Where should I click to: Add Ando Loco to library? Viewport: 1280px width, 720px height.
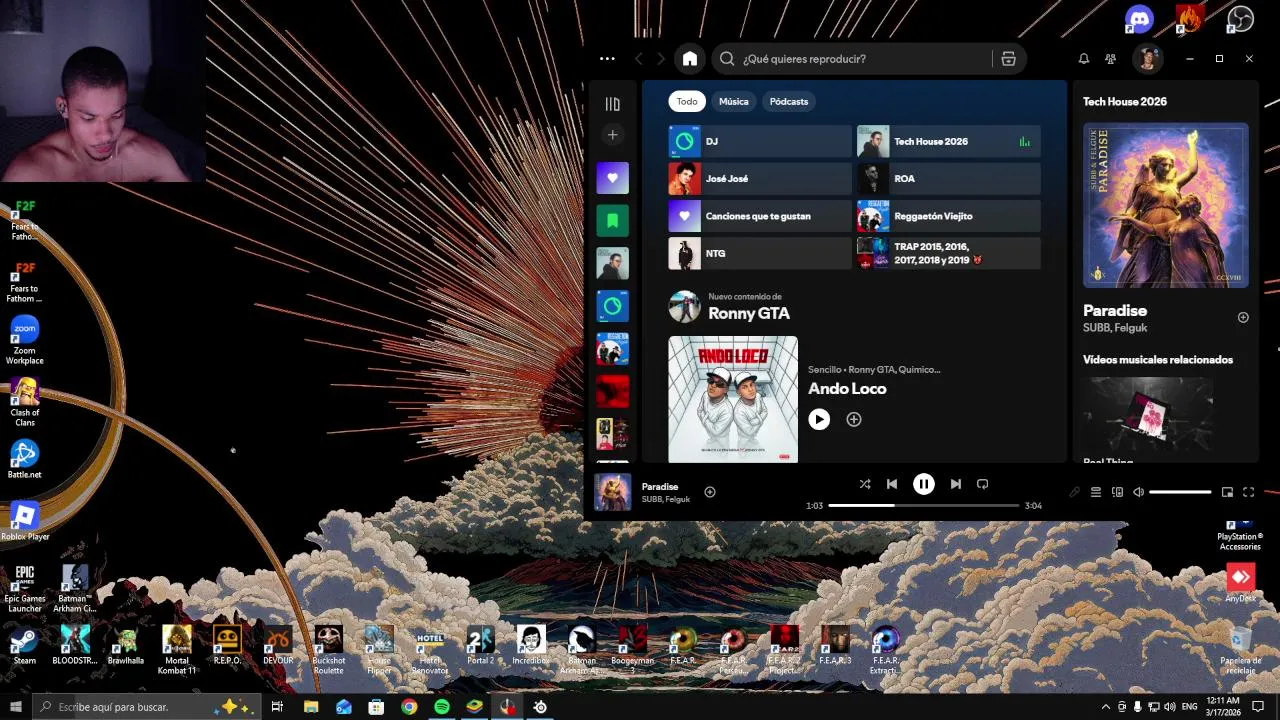[x=854, y=420]
